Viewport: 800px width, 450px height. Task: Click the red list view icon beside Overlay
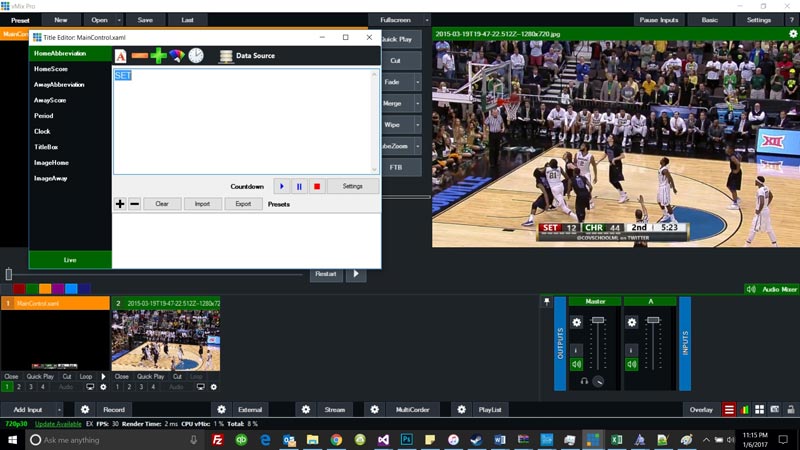(x=729, y=409)
